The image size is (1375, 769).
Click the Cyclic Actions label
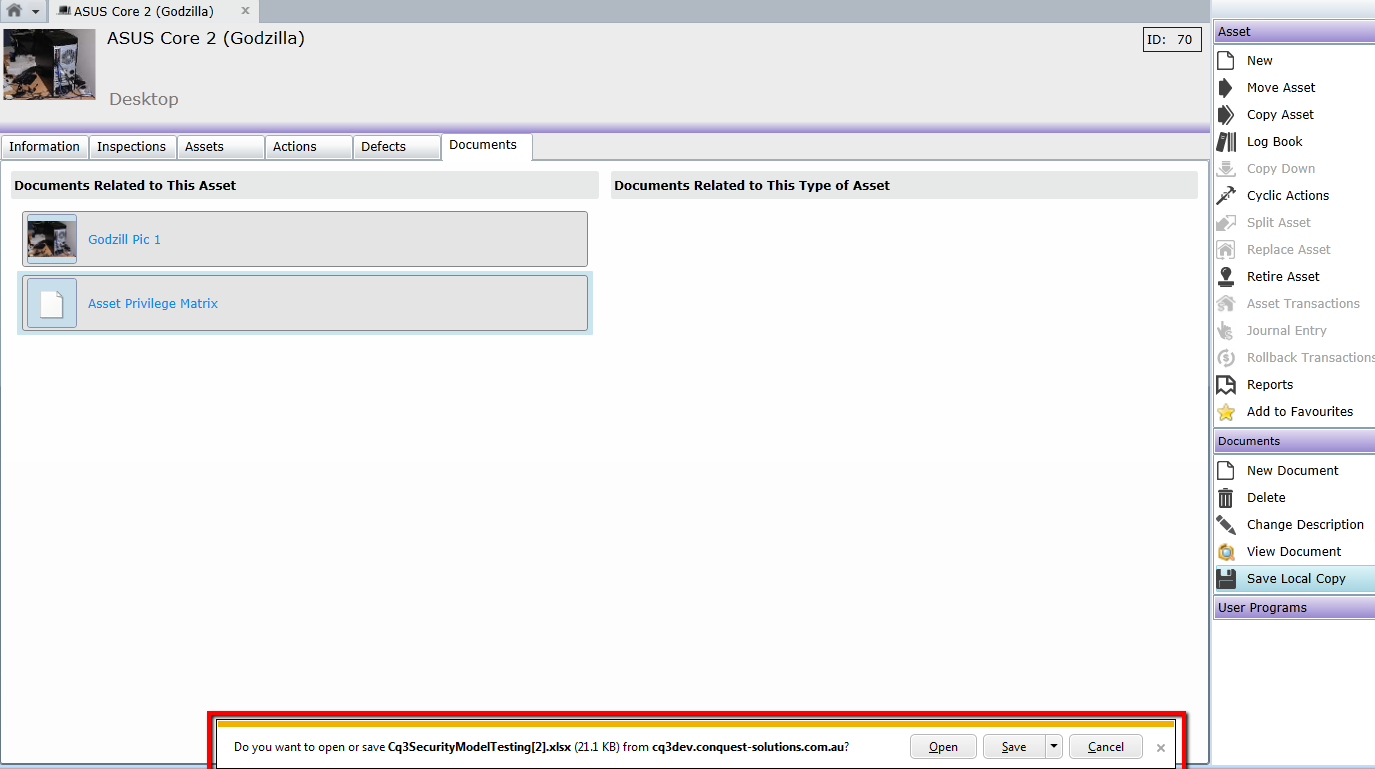(x=1288, y=195)
